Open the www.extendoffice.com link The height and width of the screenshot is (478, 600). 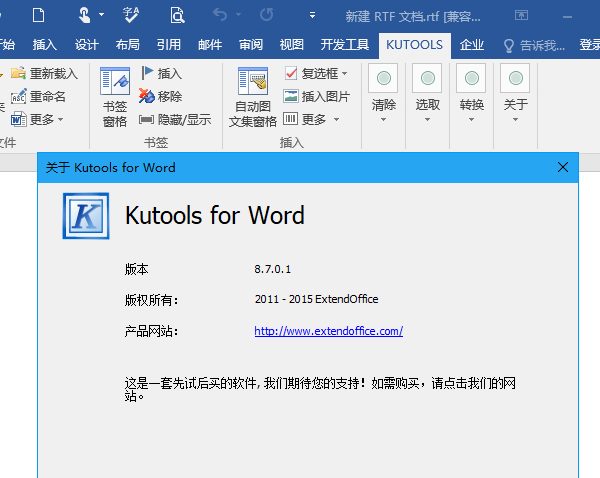click(x=328, y=330)
